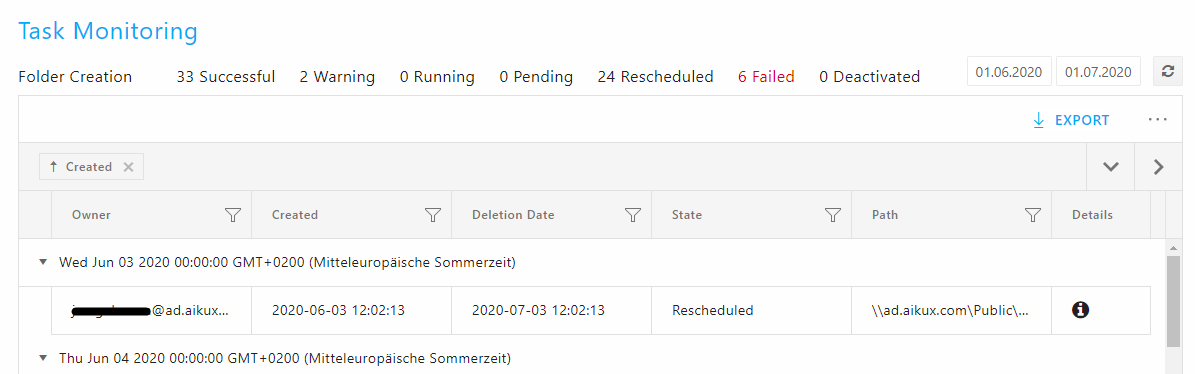
Task: Click the right chevron in group panel
Action: point(1158,167)
